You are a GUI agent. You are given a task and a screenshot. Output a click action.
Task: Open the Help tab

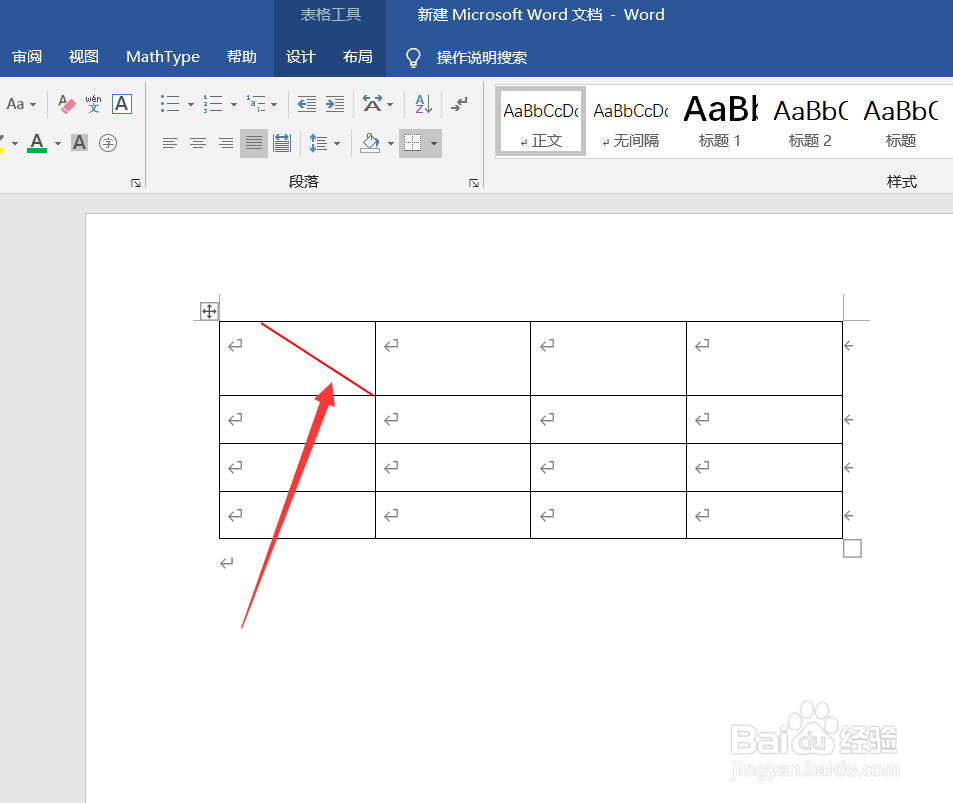coord(241,57)
